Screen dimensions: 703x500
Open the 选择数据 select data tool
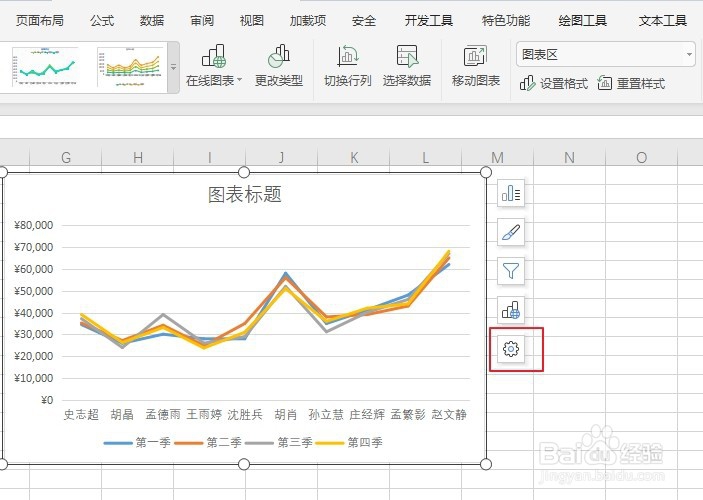[407, 65]
